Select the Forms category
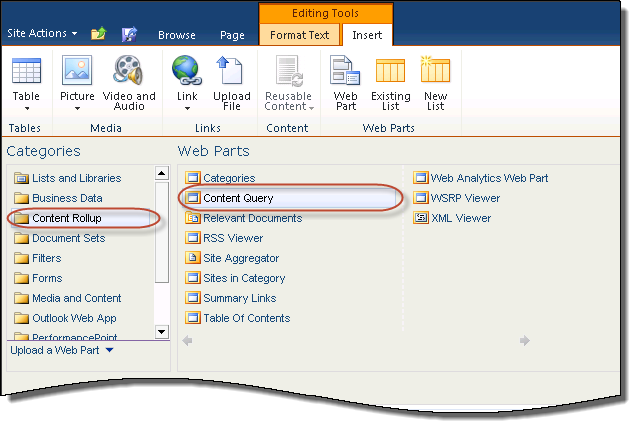 pos(38,278)
